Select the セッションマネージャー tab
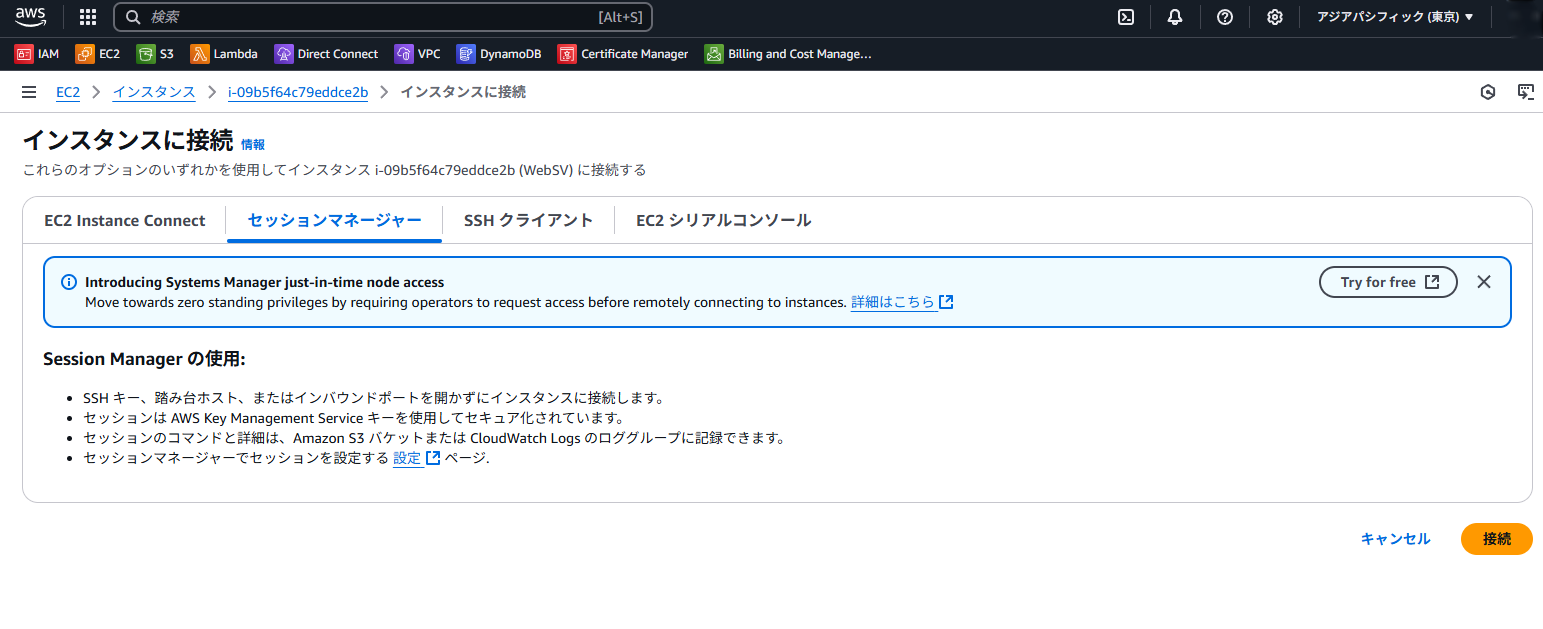Viewport: 1543px width, 629px height. click(335, 221)
